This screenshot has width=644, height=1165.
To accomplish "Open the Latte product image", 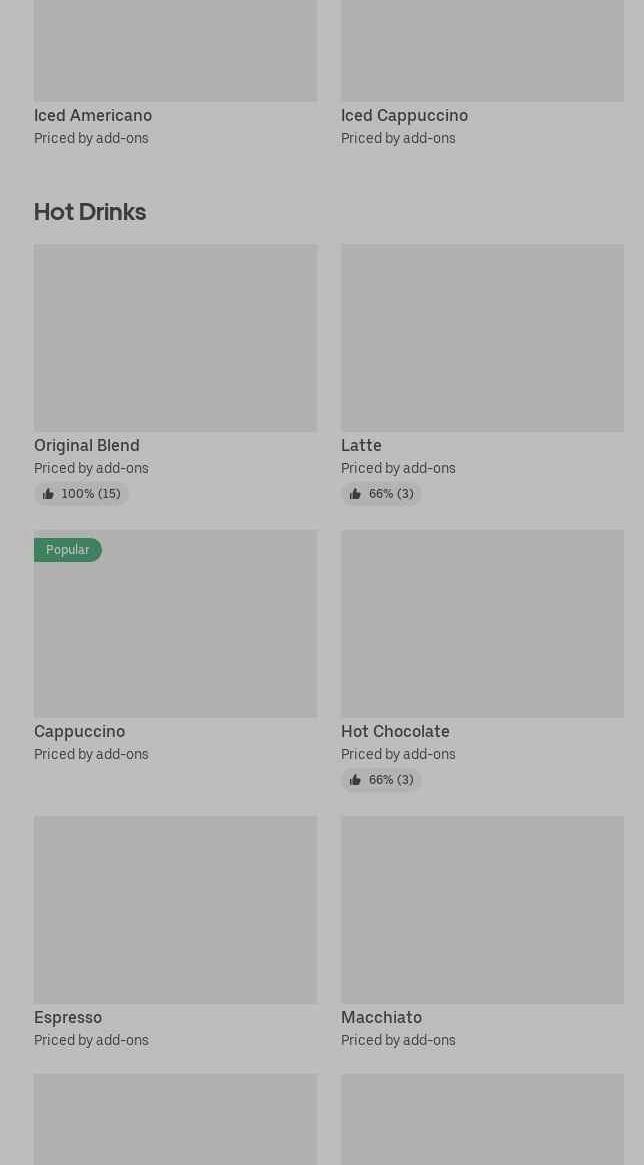I will 482,338.
